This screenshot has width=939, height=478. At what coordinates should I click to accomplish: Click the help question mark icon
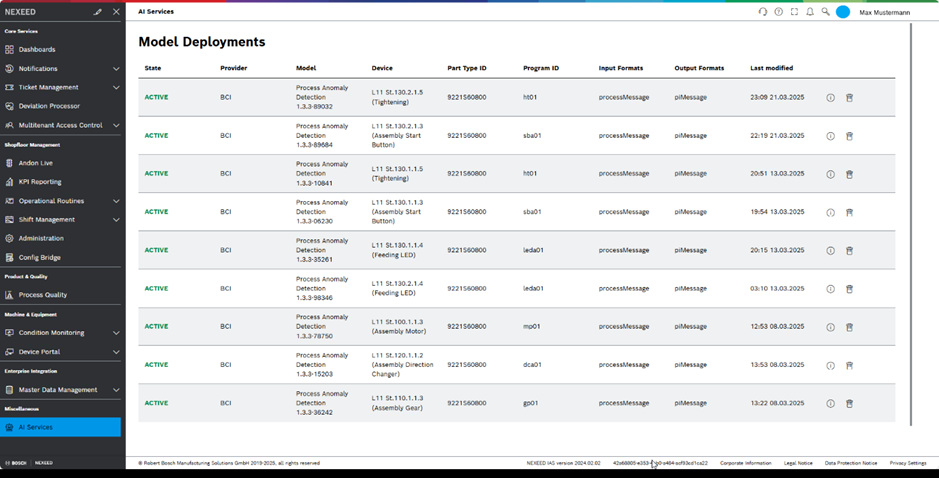(779, 12)
